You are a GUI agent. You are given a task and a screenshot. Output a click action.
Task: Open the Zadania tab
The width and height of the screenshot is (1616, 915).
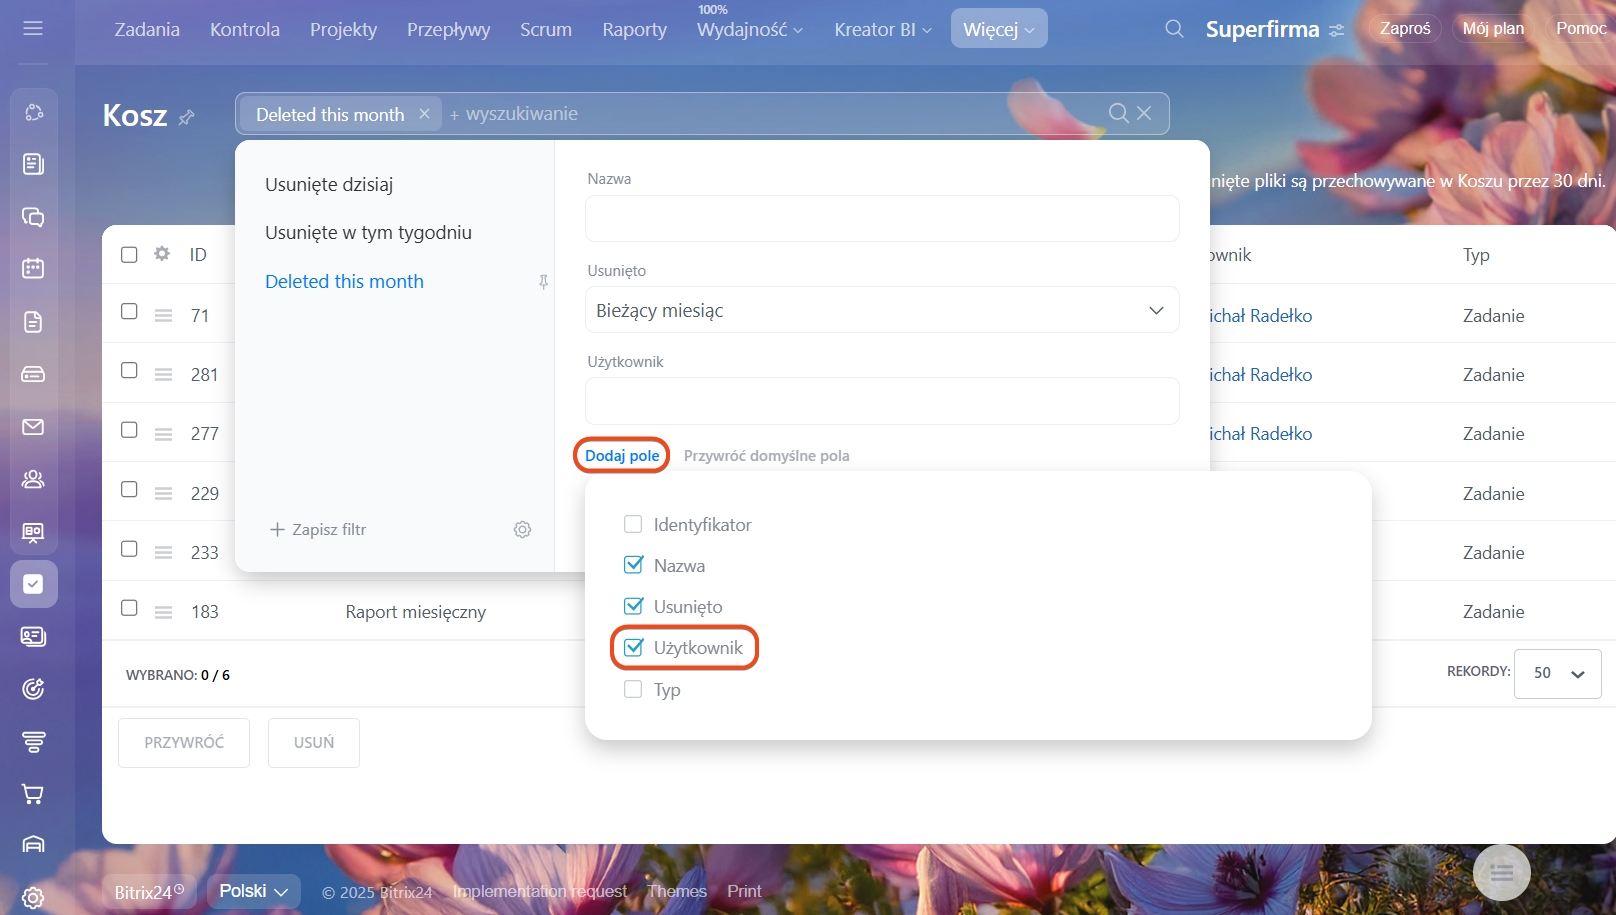point(147,29)
